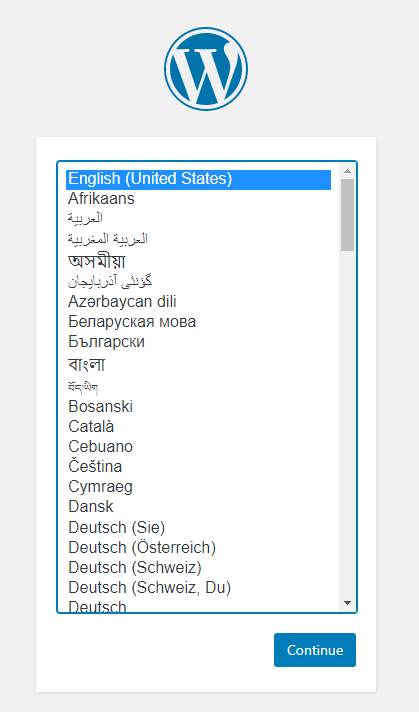Click the WordPress logo

(206, 69)
